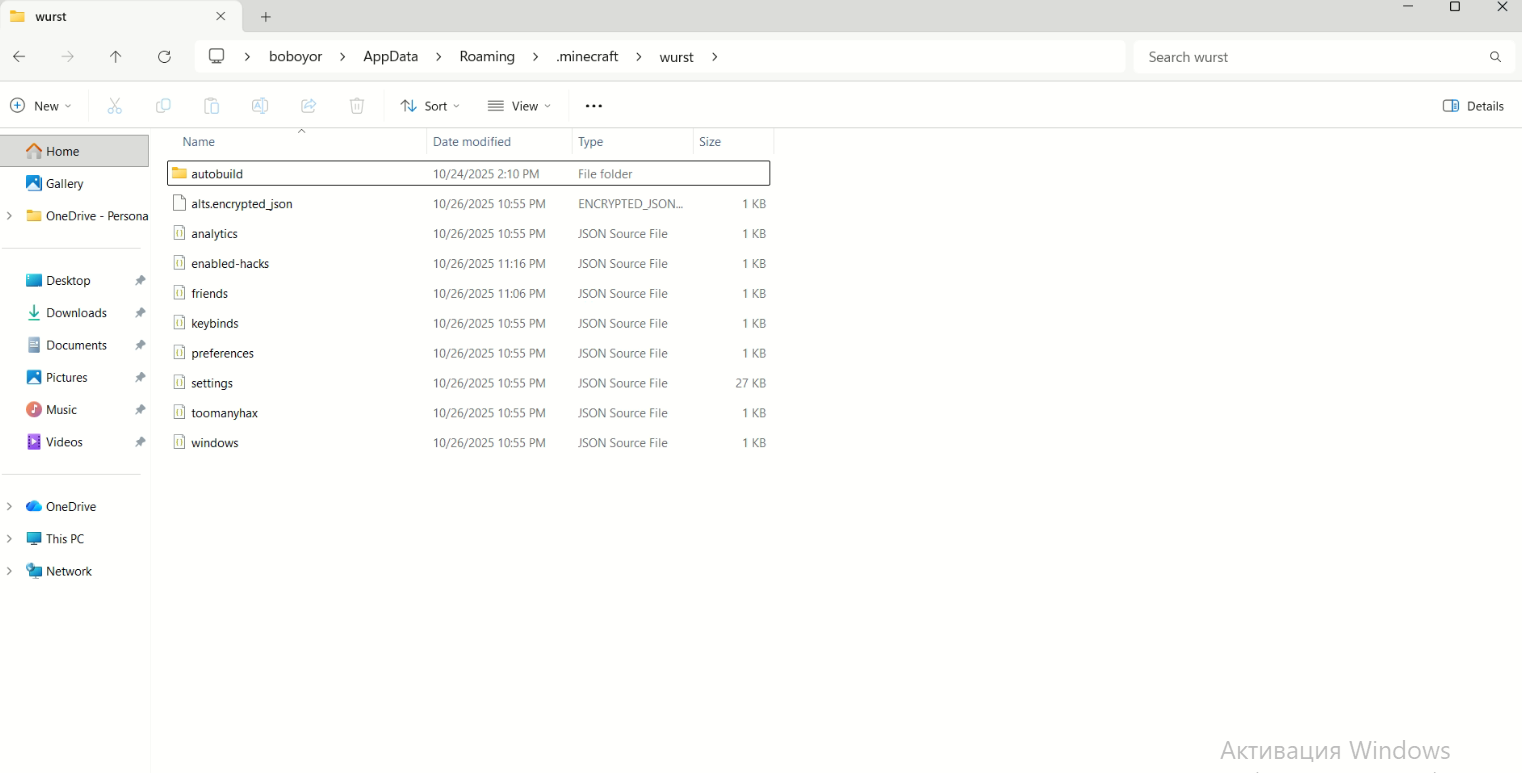The height and width of the screenshot is (773, 1522).
Task: Open the See more ellipsis menu
Action: tap(594, 106)
